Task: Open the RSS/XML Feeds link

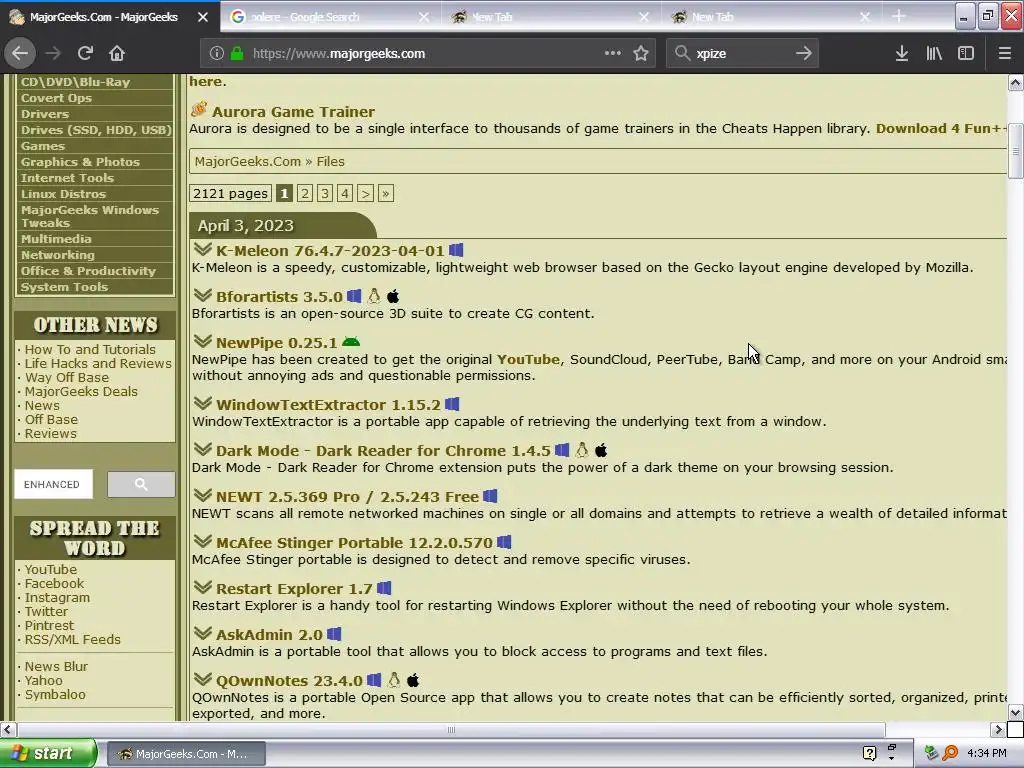Action: [72, 639]
